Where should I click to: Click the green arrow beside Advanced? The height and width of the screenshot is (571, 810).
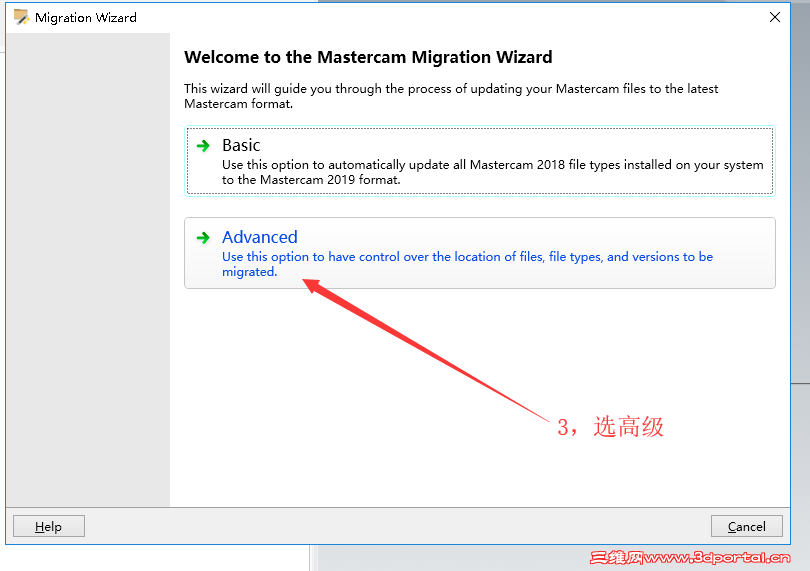pos(204,238)
